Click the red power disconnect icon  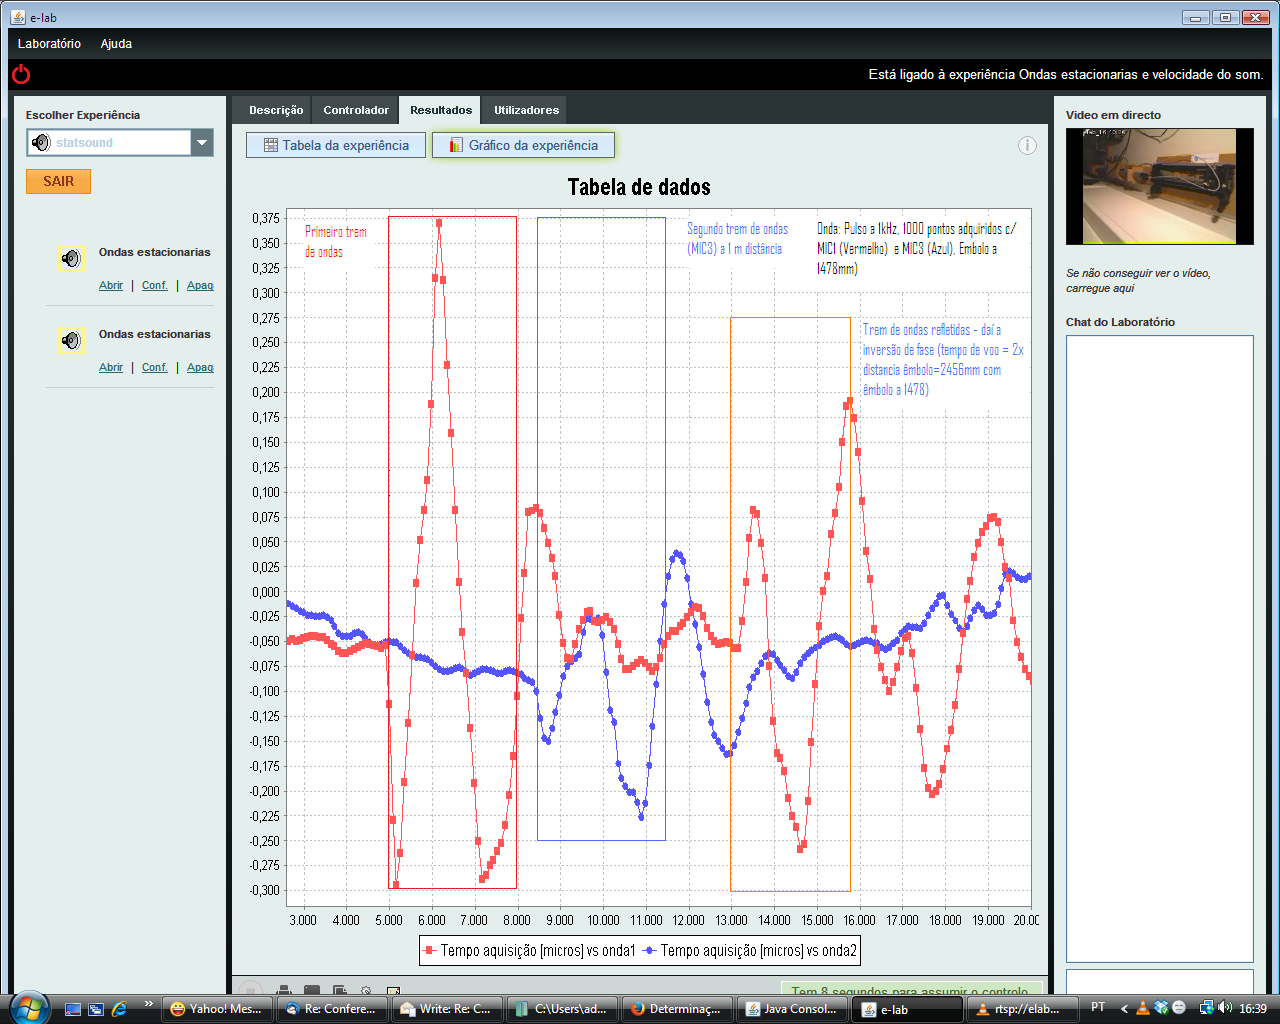point(21,74)
